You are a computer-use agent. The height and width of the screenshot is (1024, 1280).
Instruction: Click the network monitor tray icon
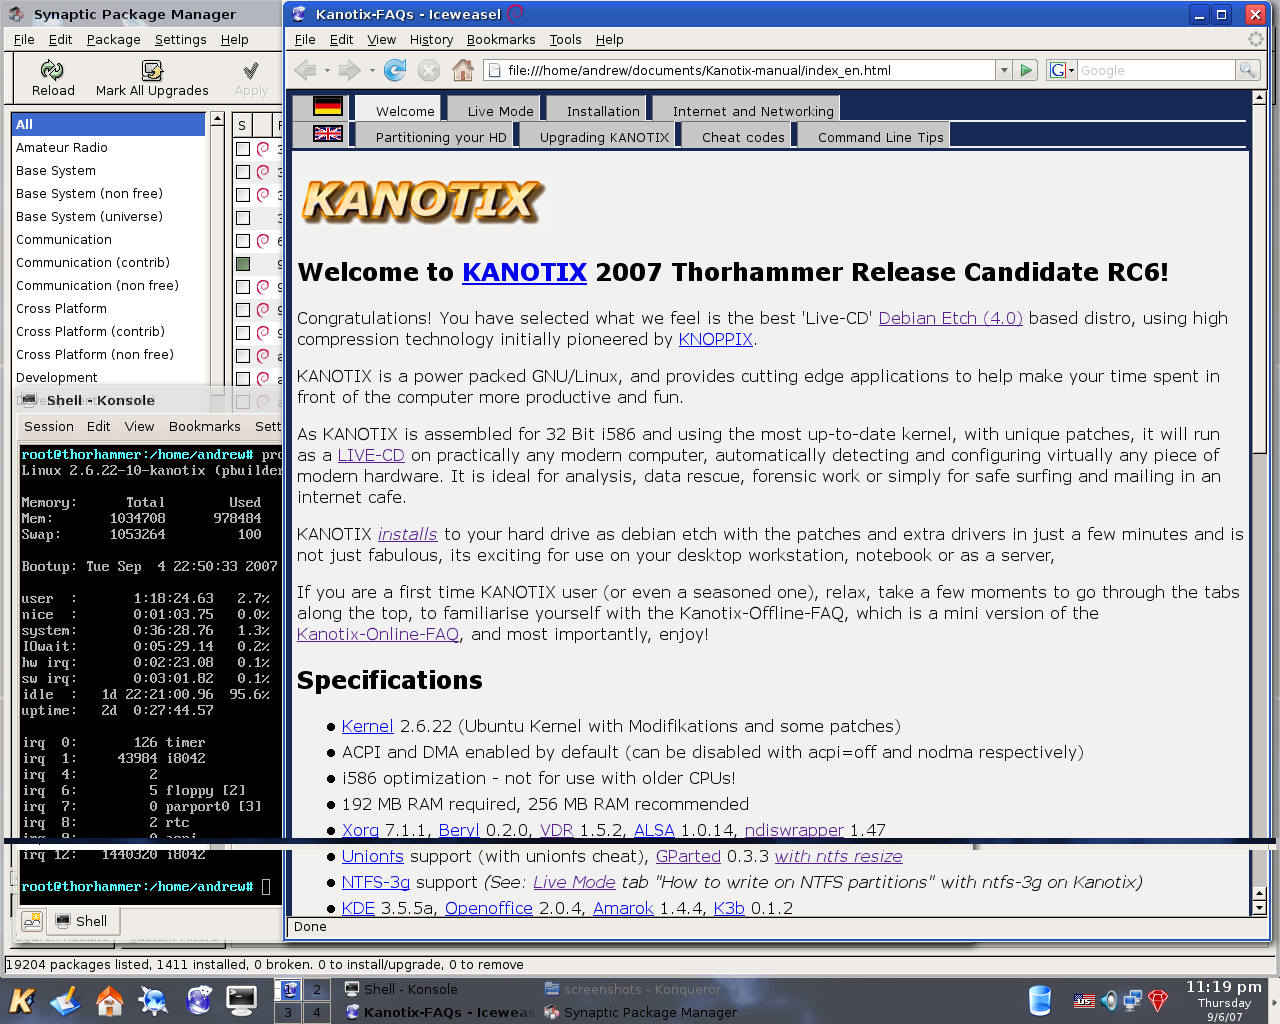pyautogui.click(x=1133, y=1000)
